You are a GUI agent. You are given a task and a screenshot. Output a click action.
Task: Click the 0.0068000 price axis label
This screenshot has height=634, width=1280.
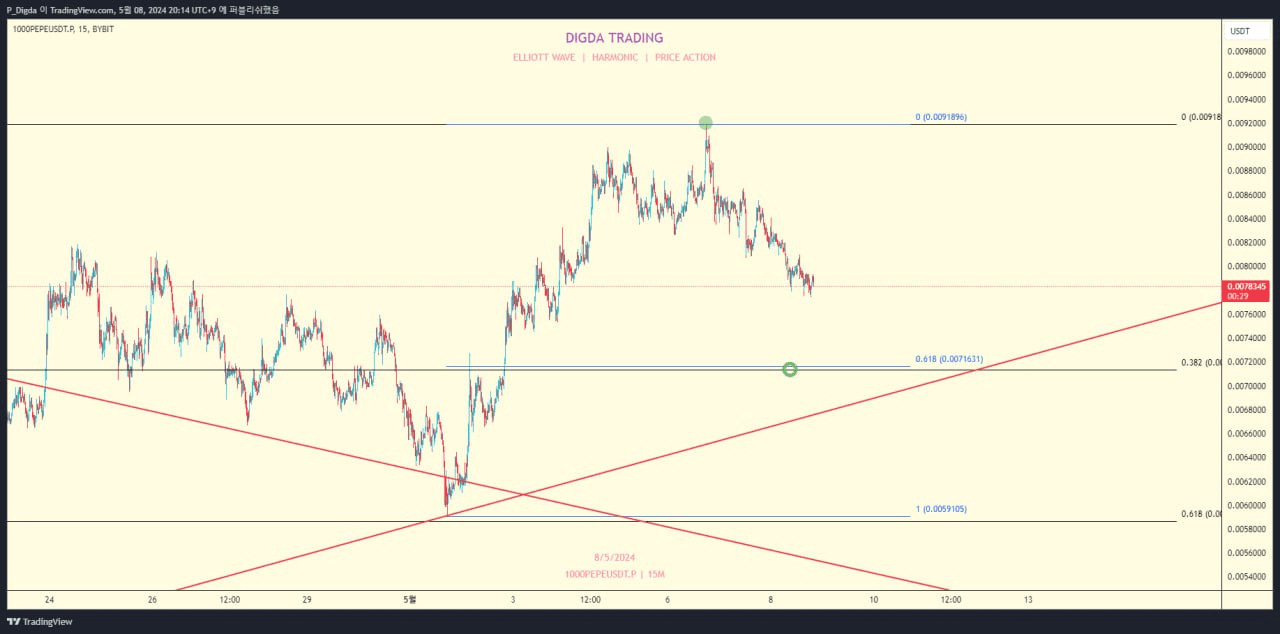(x=1248, y=410)
